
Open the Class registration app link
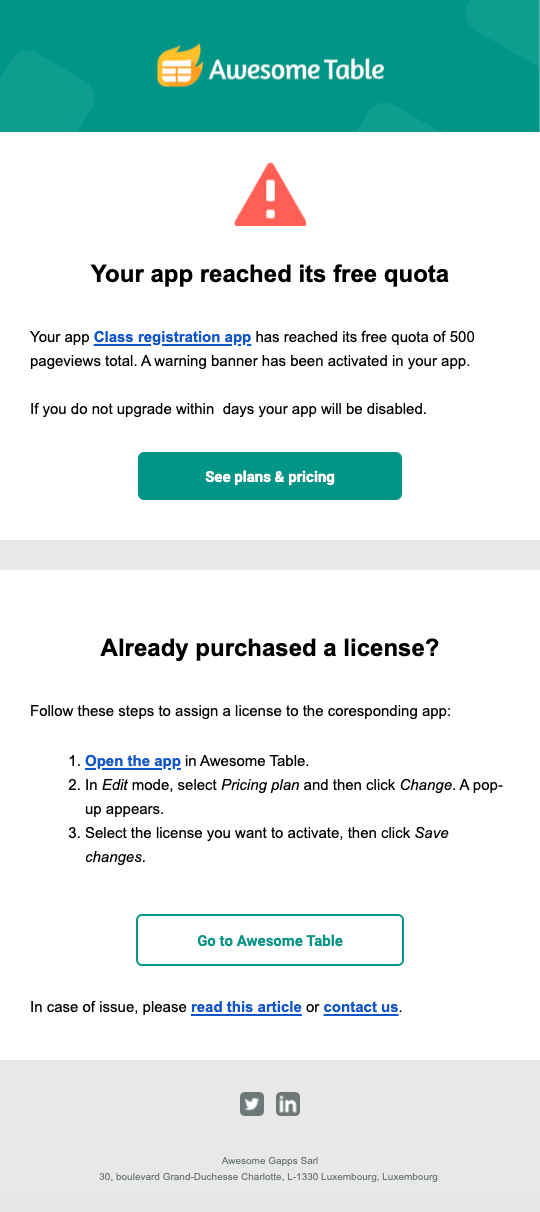(x=172, y=337)
